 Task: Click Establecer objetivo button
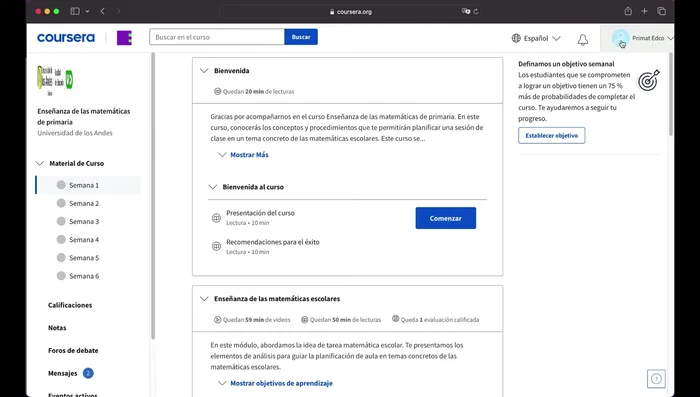point(552,135)
